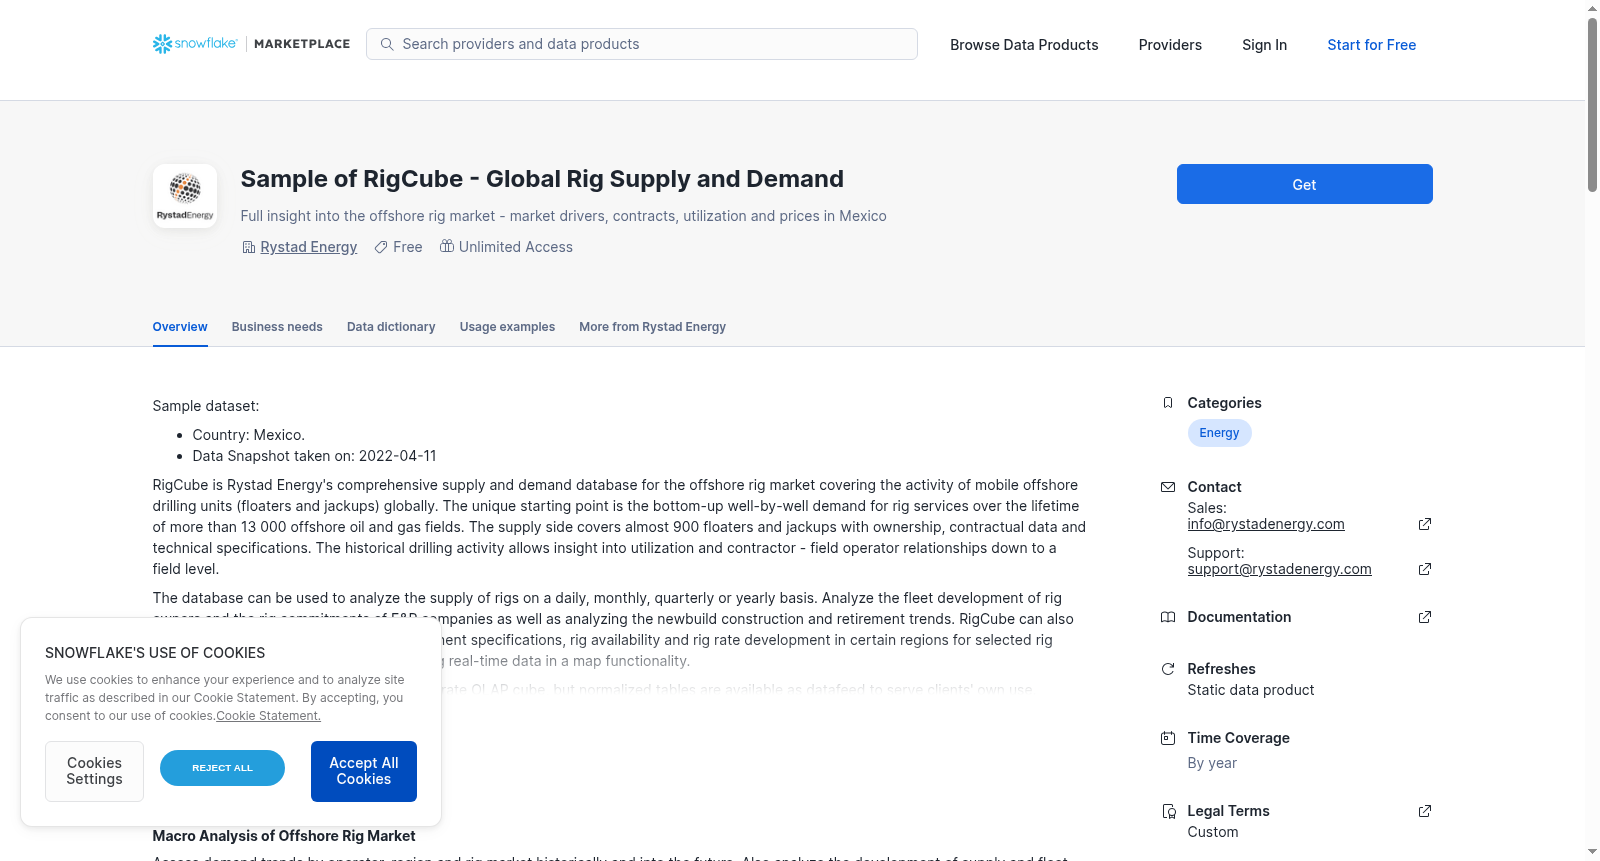This screenshot has height=861, width=1600.
Task: Switch to the Business needs tab
Action: pyautogui.click(x=277, y=327)
